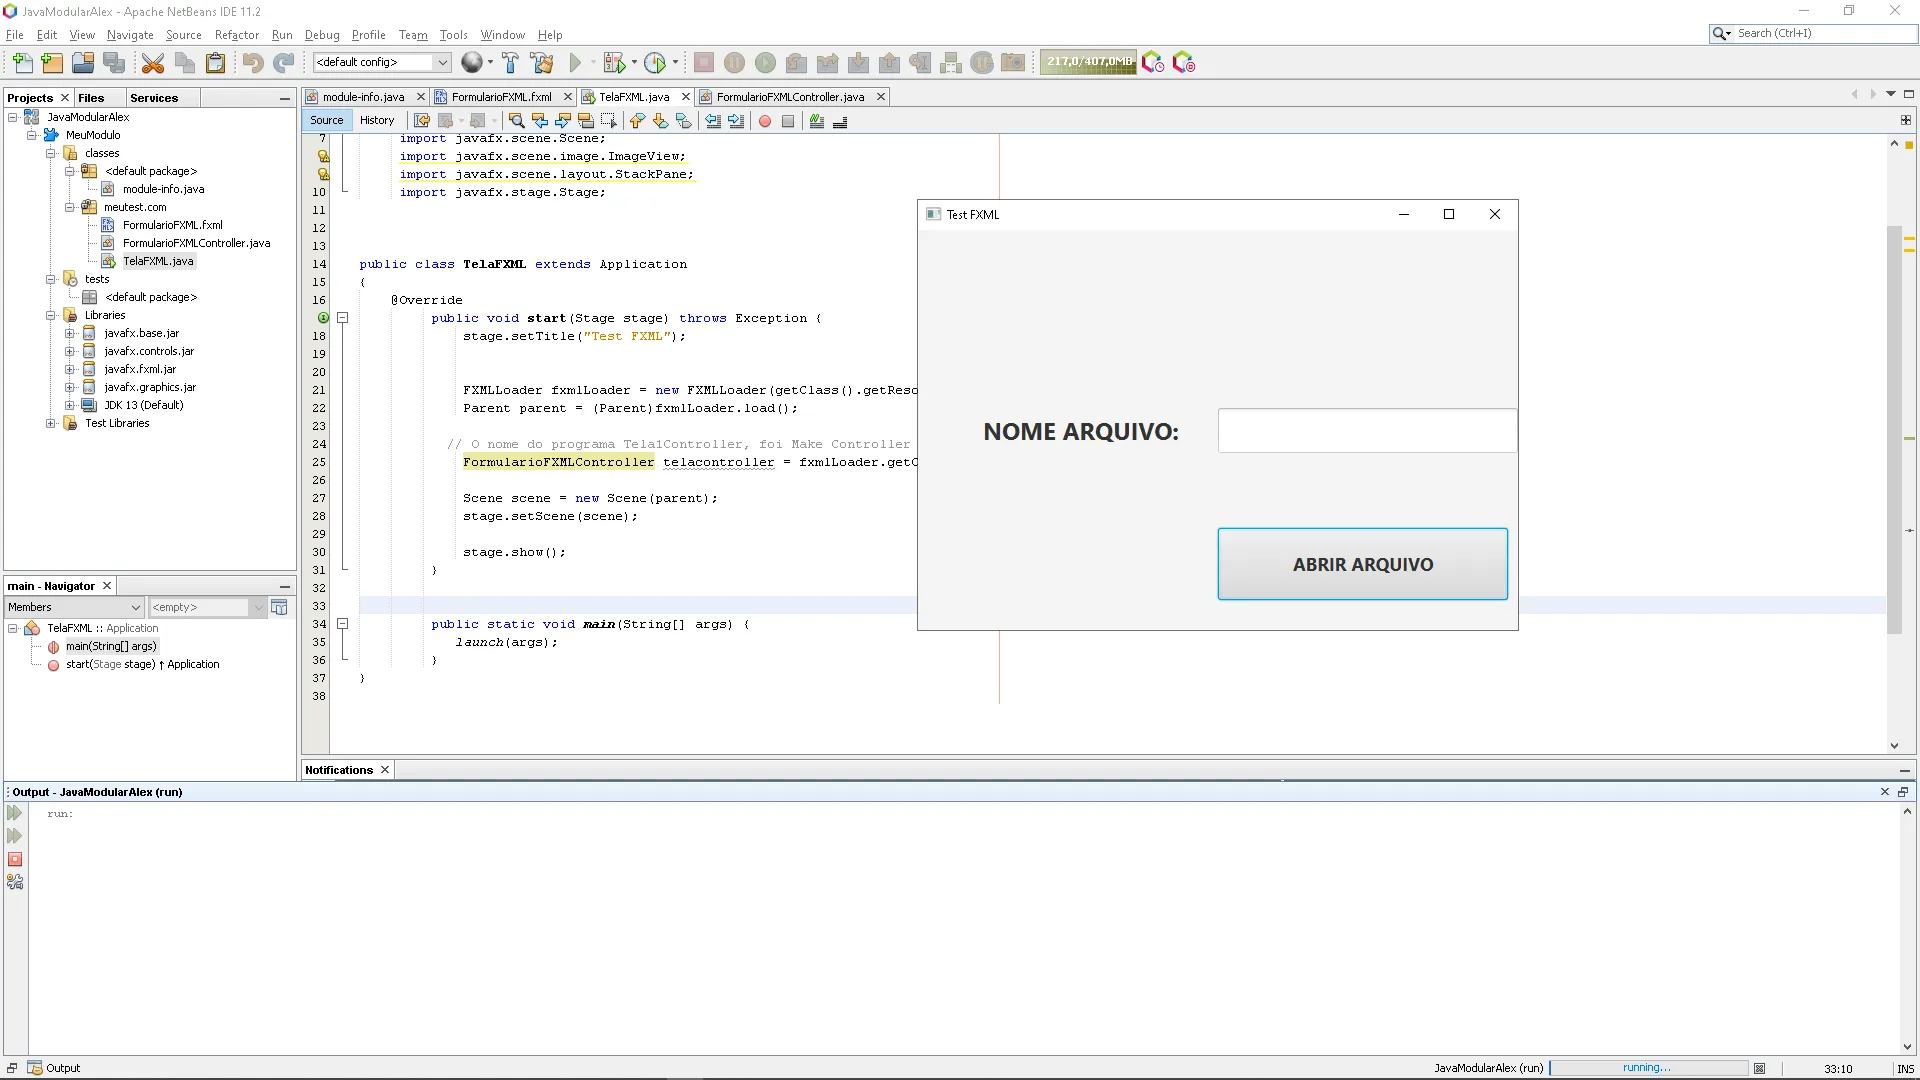Viewport: 1920px width, 1080px height.
Task: Click the NOME ARQUIVO text field
Action: 1366,431
